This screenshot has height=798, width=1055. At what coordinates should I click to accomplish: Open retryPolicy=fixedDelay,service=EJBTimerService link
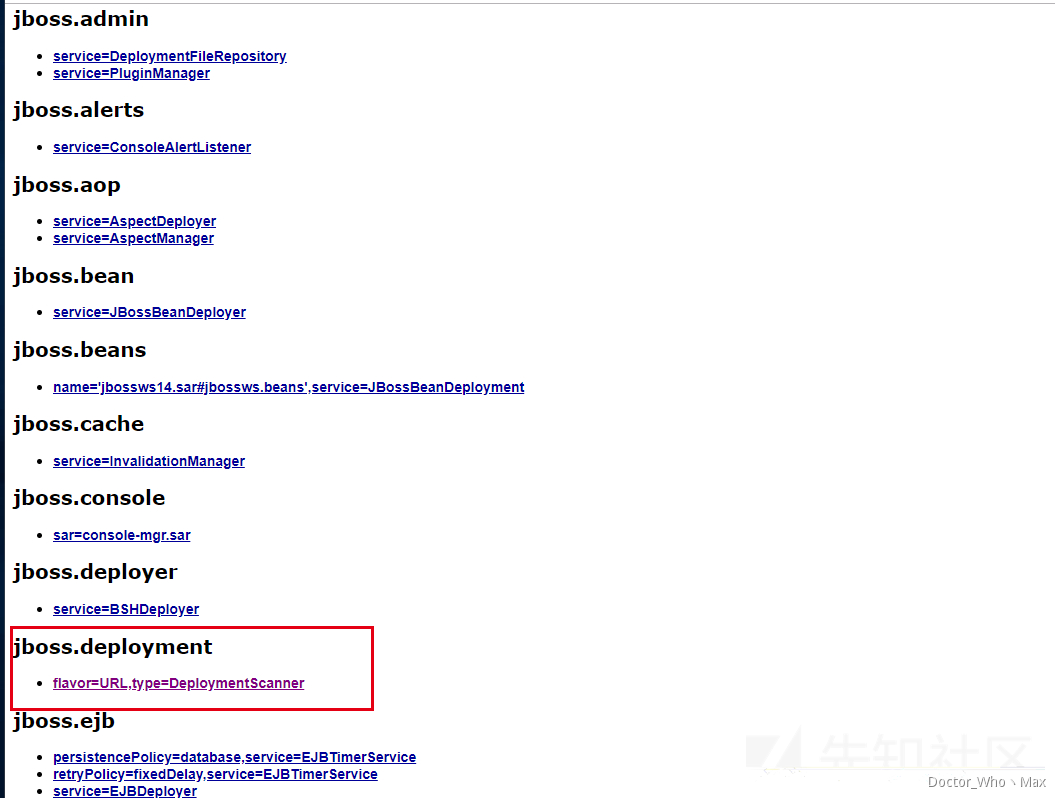tap(215, 774)
